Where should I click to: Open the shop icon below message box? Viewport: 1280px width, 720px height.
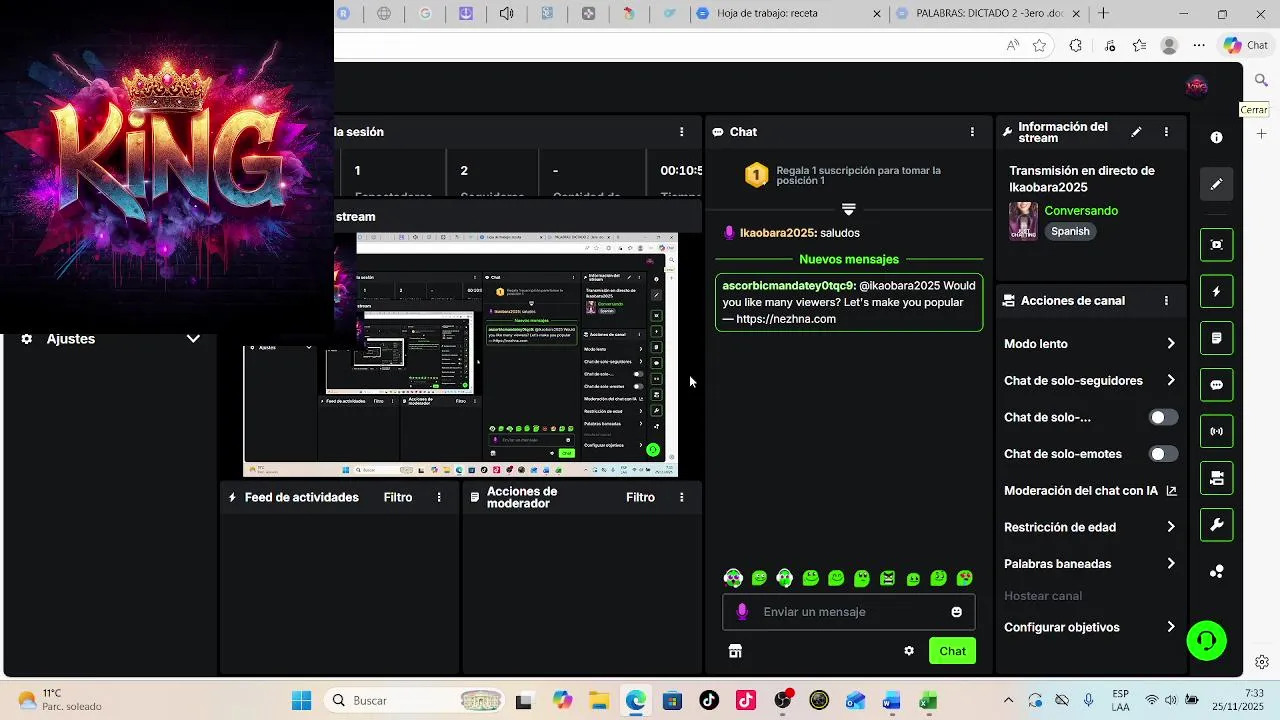coord(735,651)
